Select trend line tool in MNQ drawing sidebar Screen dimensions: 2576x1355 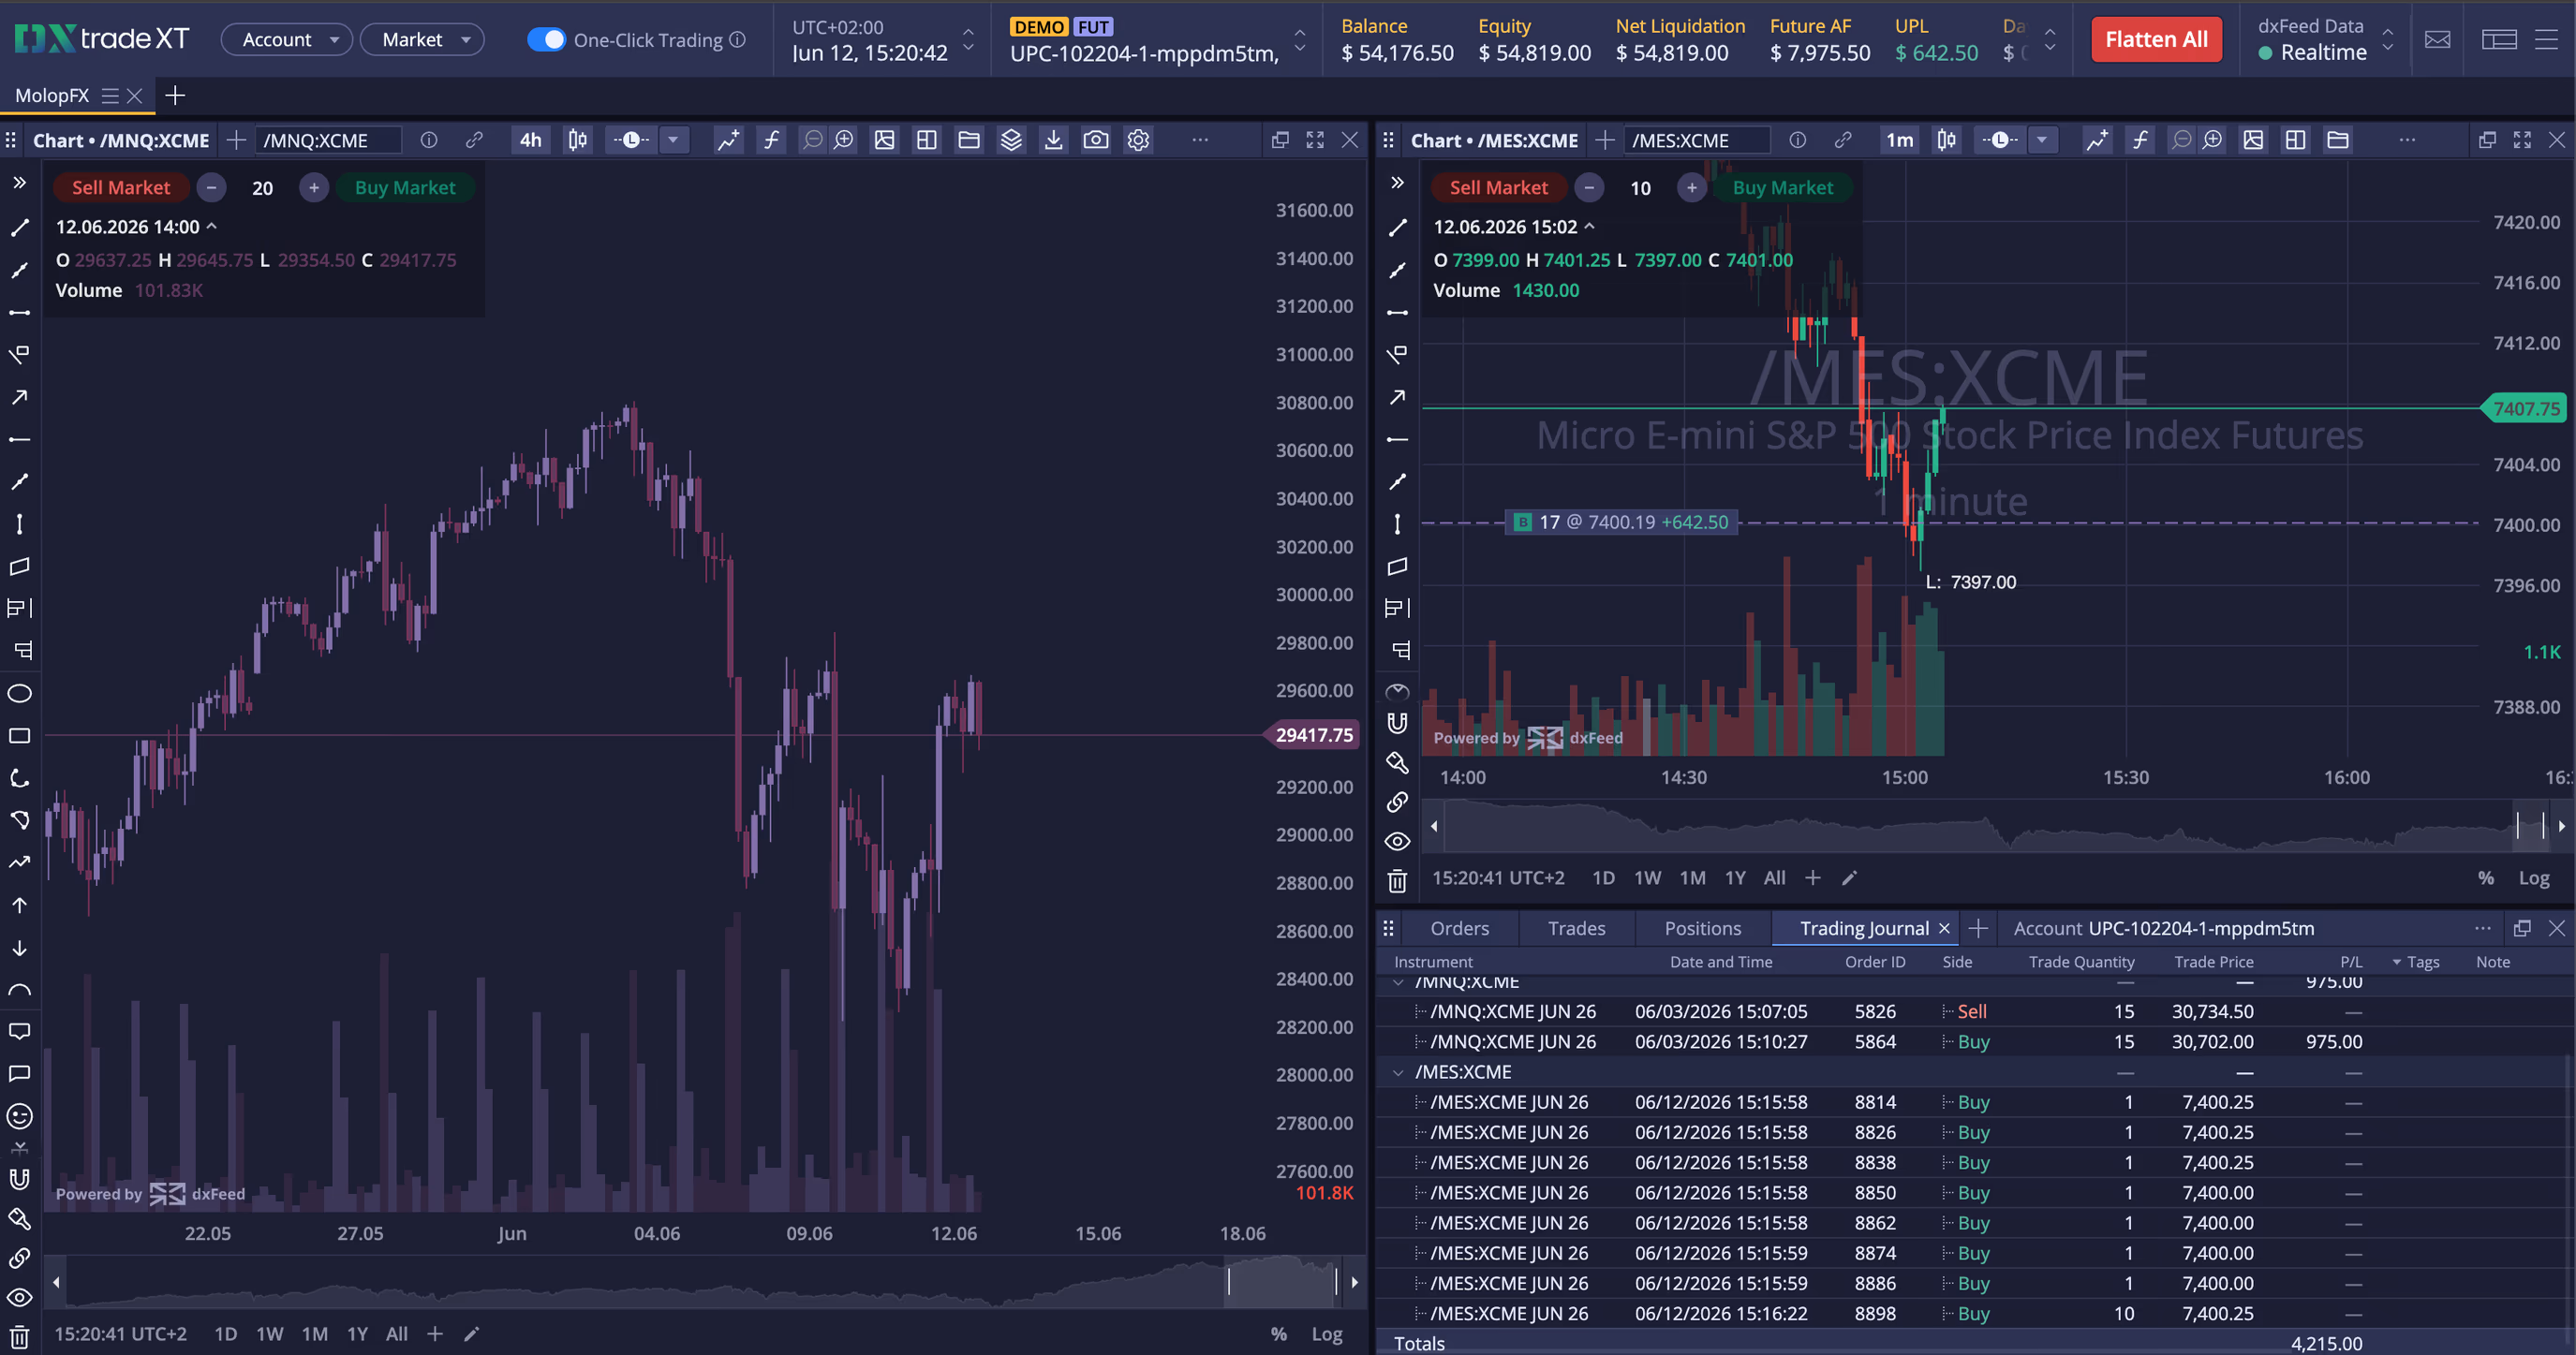(19, 228)
